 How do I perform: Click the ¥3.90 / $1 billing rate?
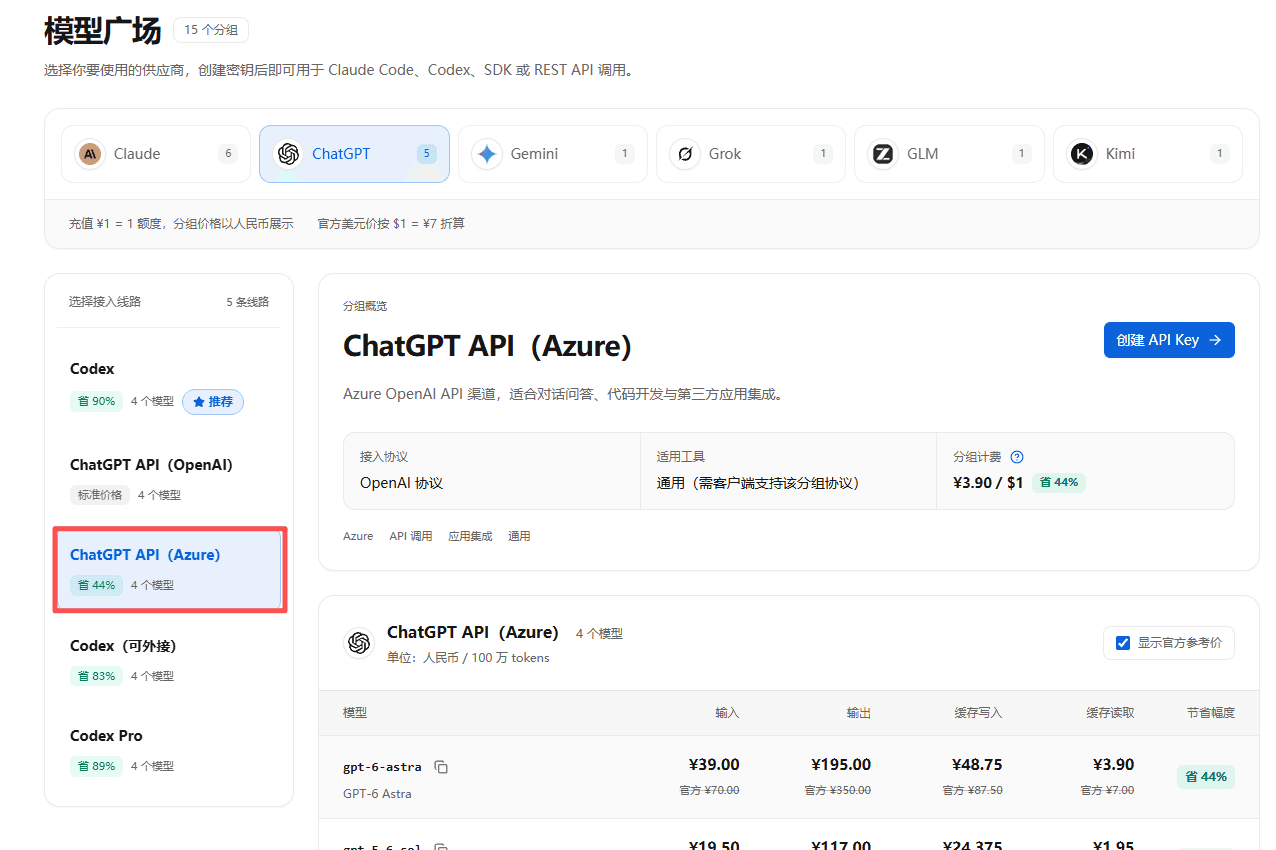tap(988, 483)
